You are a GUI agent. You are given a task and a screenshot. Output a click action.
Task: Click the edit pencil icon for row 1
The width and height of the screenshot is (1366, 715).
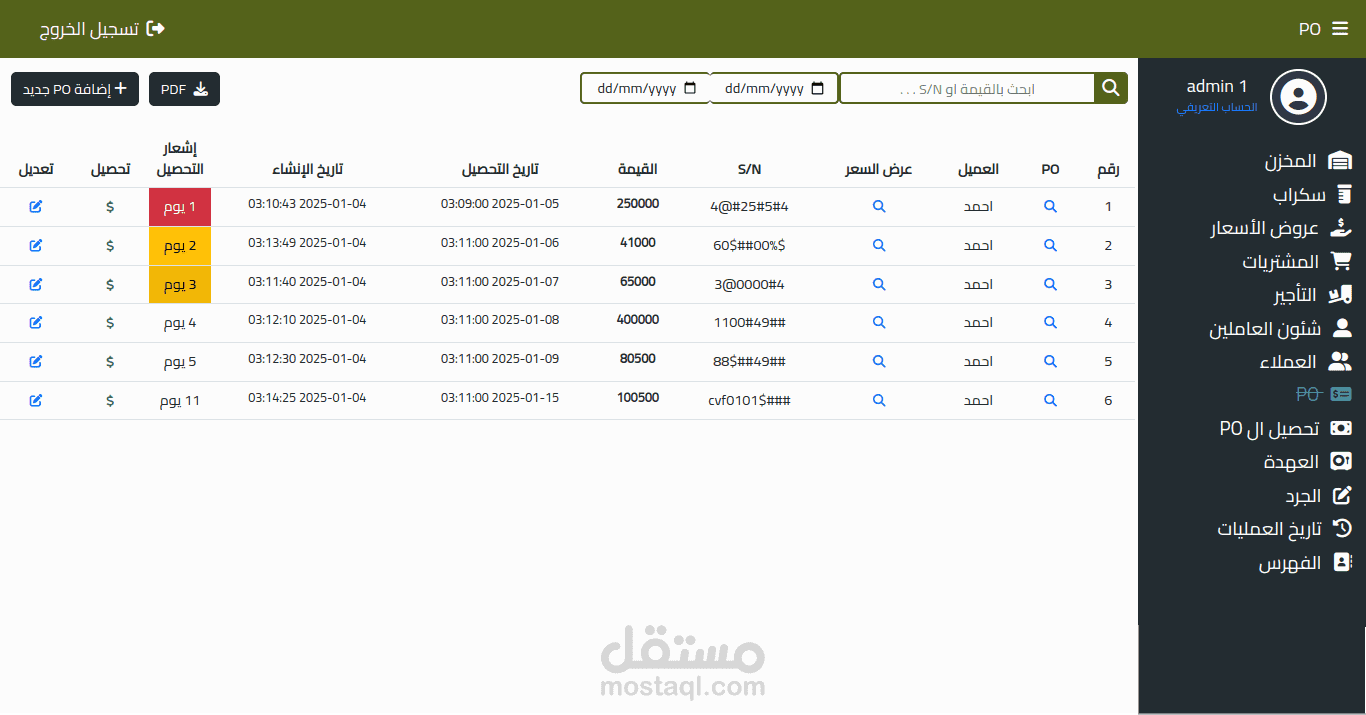click(37, 206)
